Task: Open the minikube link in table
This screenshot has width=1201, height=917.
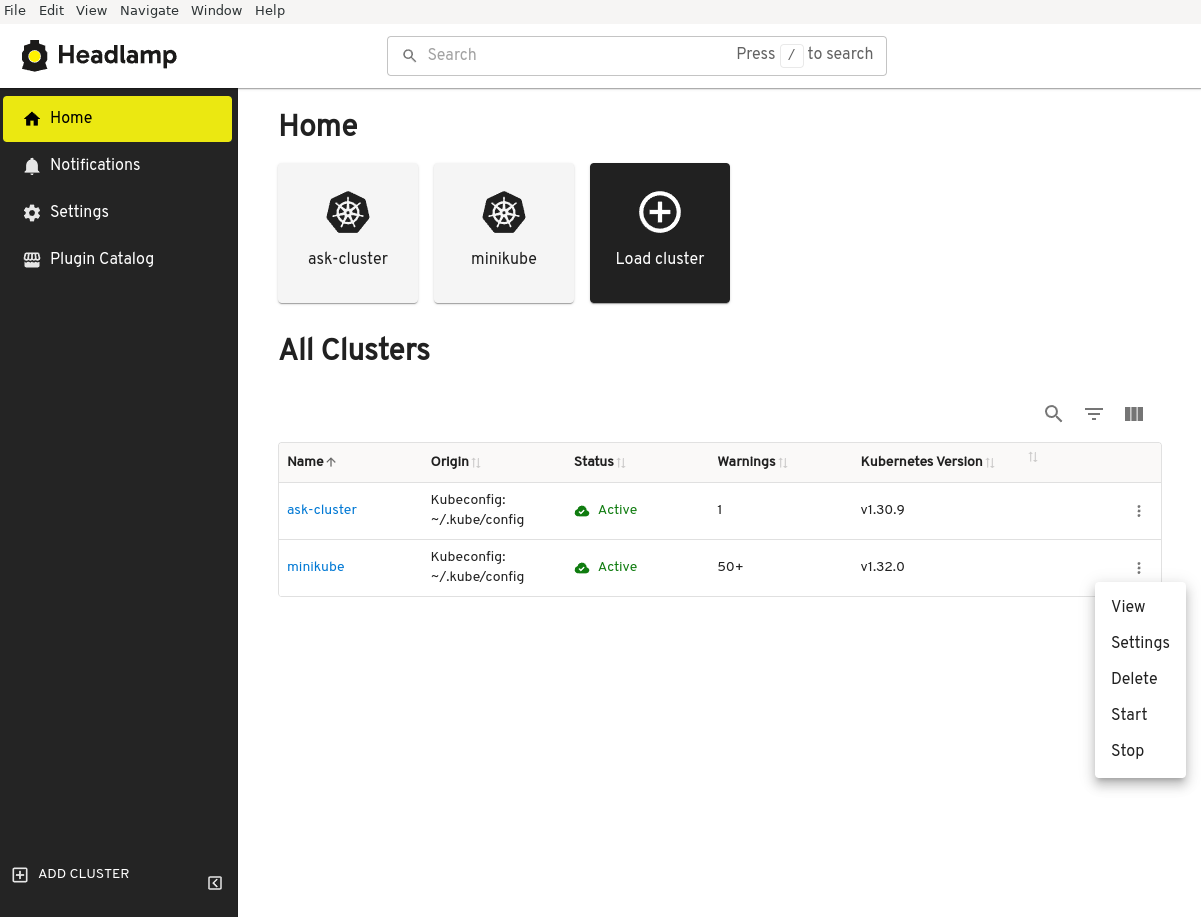Action: (x=316, y=567)
